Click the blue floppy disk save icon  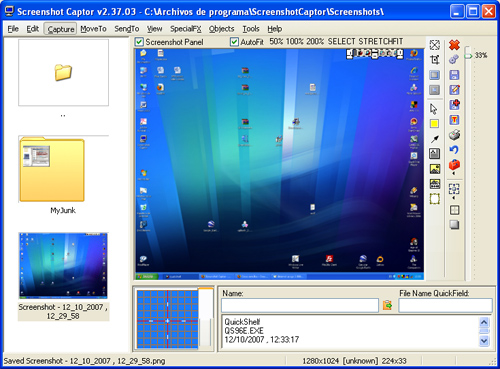[x=454, y=75]
